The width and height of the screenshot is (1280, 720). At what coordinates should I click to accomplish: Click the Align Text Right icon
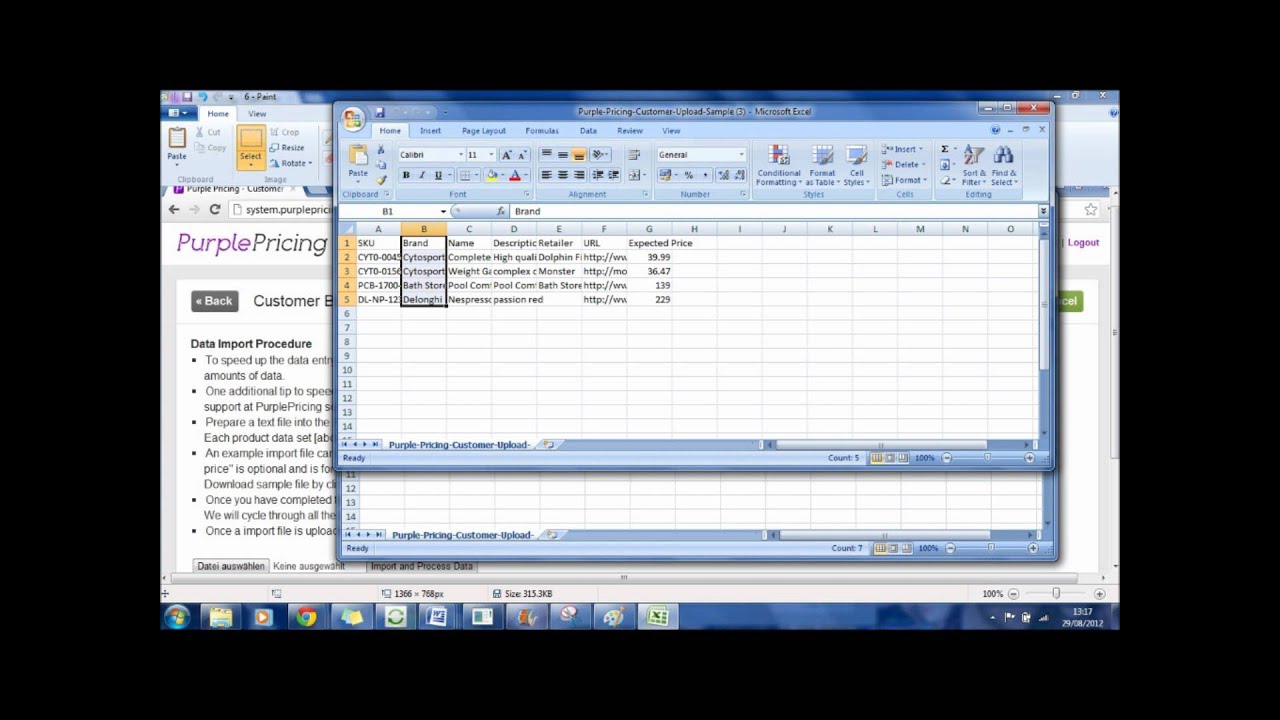[578, 175]
